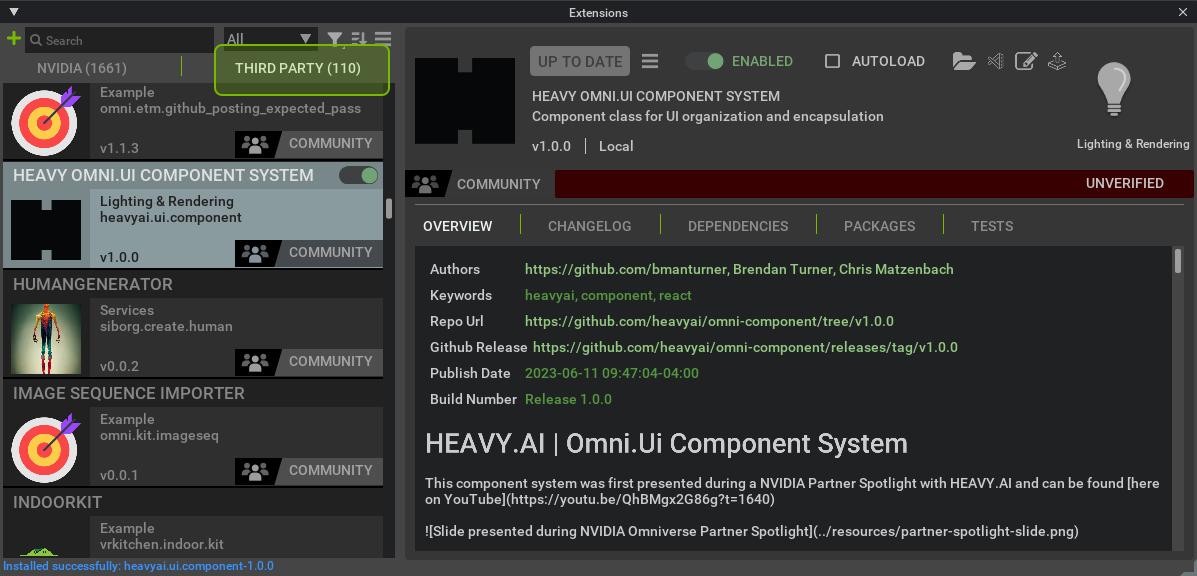This screenshot has height=576, width=1197.
Task: Click the overview panel vertical scrollbar
Action: pyautogui.click(x=1179, y=261)
